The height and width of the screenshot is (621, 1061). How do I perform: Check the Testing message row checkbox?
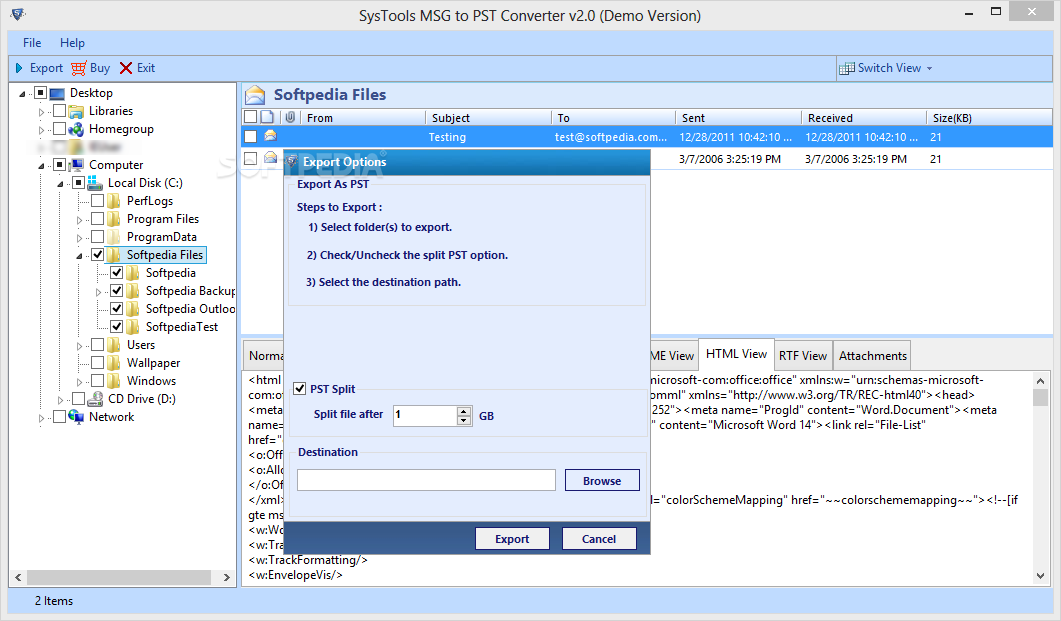coord(250,137)
